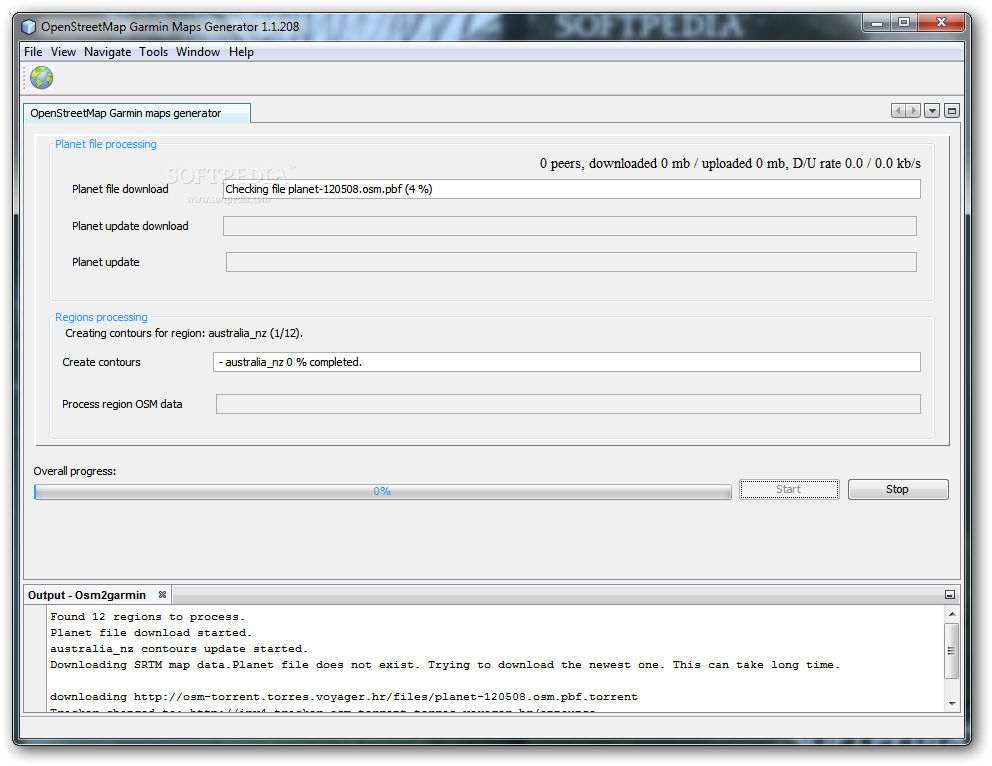Click the globe icon in toolbar
The image size is (992, 766).
[42, 78]
